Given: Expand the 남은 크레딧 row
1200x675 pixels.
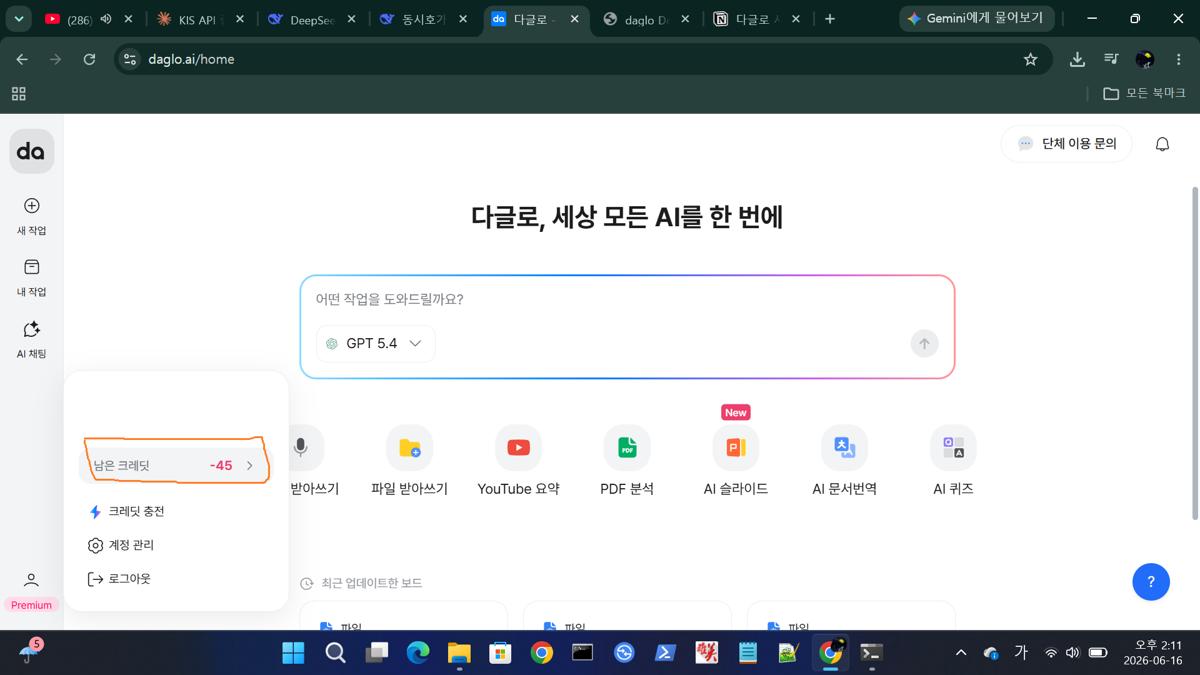Looking at the screenshot, I should tap(174, 465).
